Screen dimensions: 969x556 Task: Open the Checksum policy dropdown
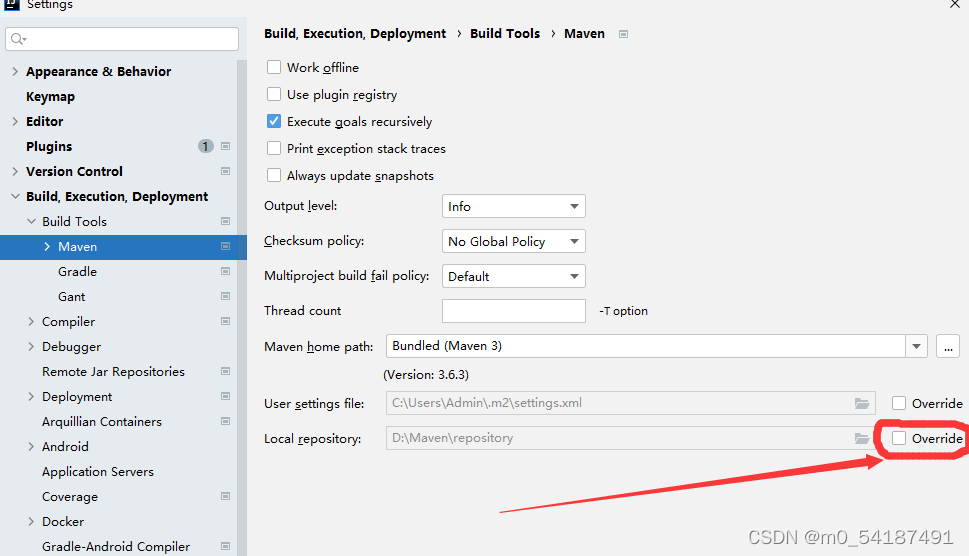[514, 242]
